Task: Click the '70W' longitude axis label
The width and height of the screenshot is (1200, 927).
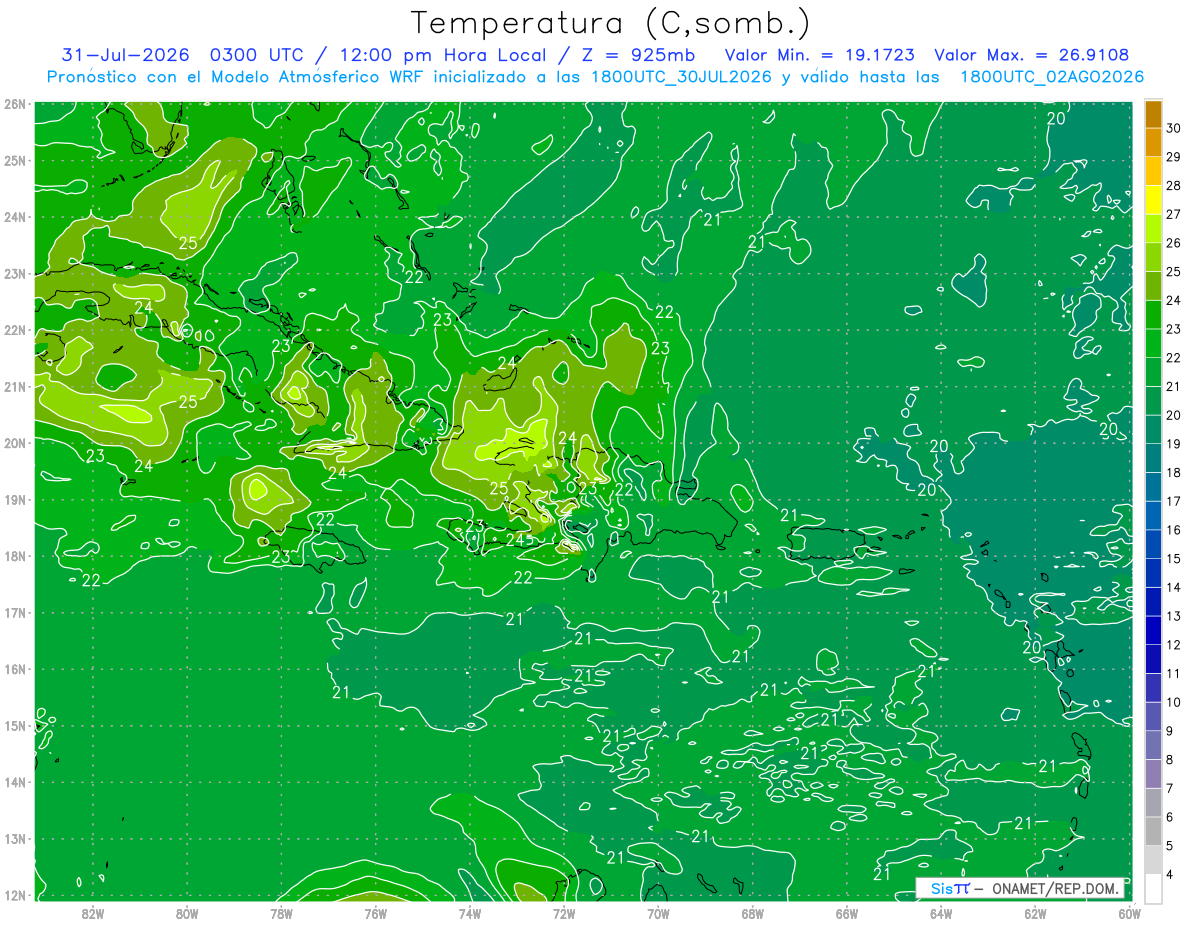Action: (658, 914)
